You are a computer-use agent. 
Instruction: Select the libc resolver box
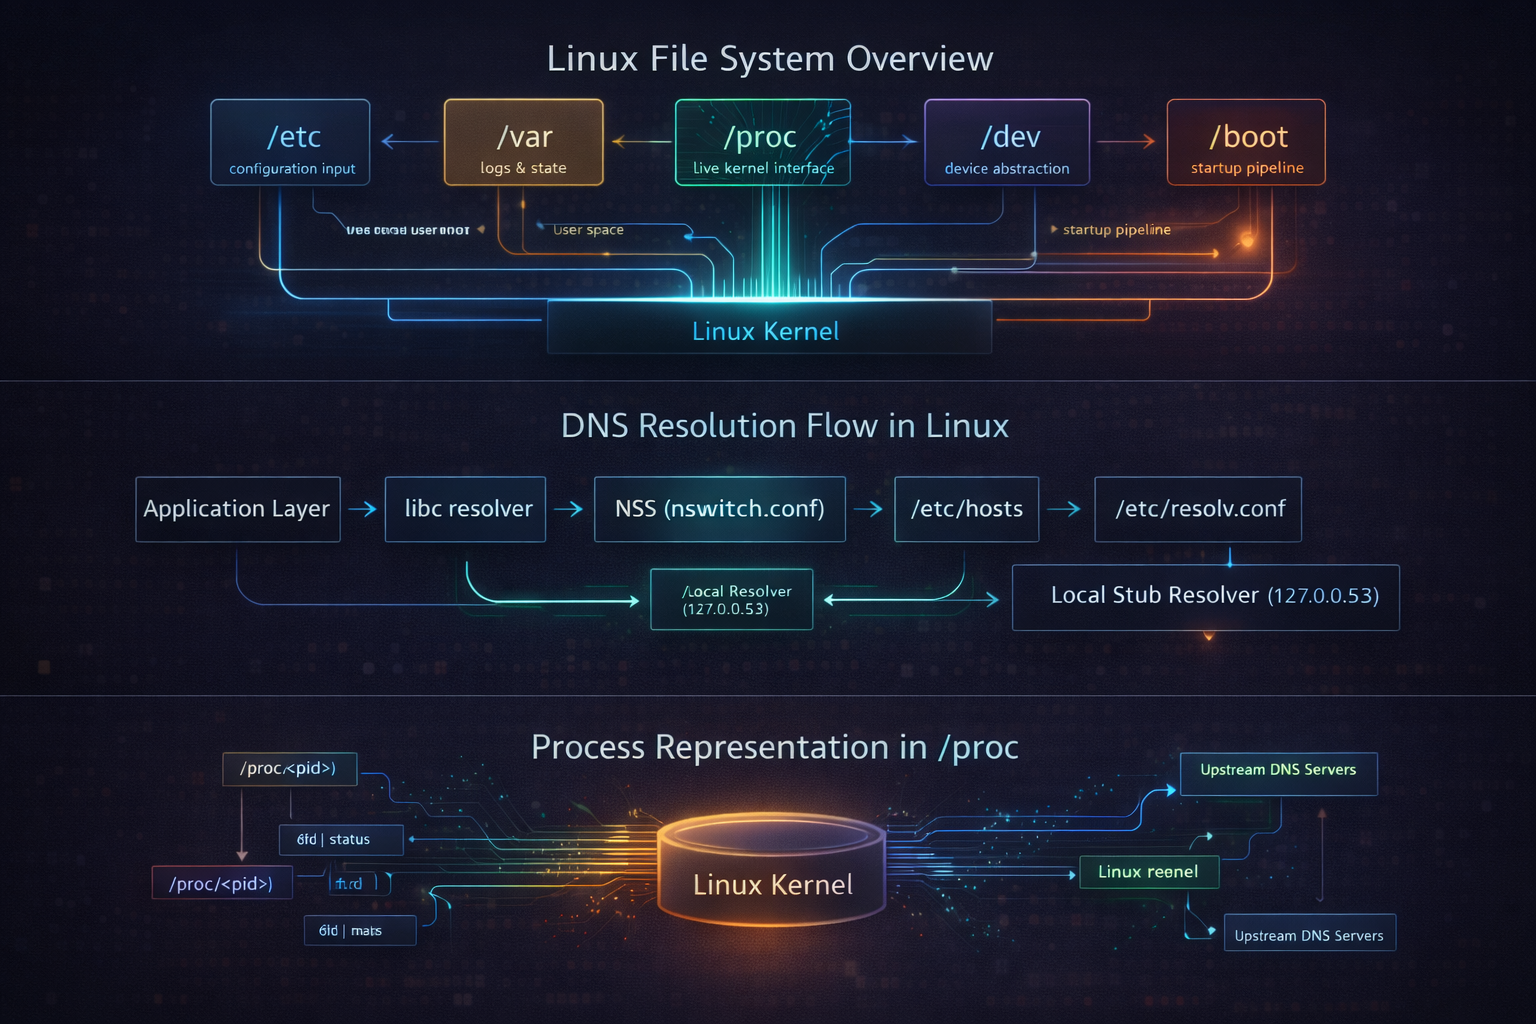(x=466, y=510)
